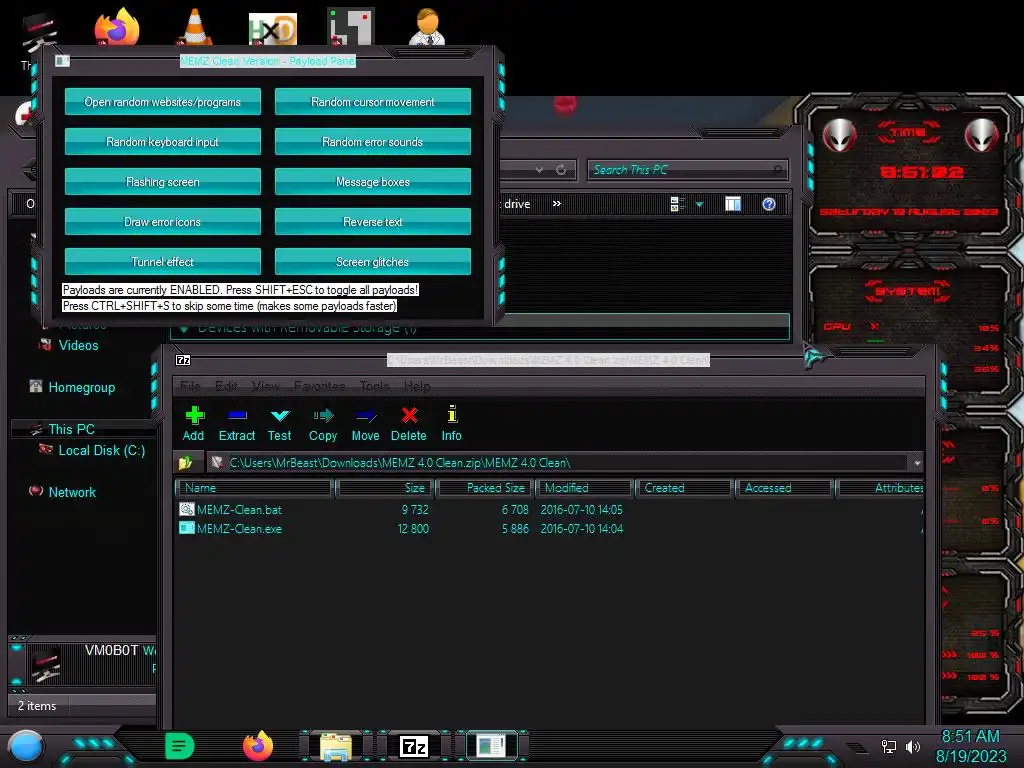Screen dimensions: 1024x768
Task: Toggle the preview pane icon in Explorer
Action: coord(733,204)
